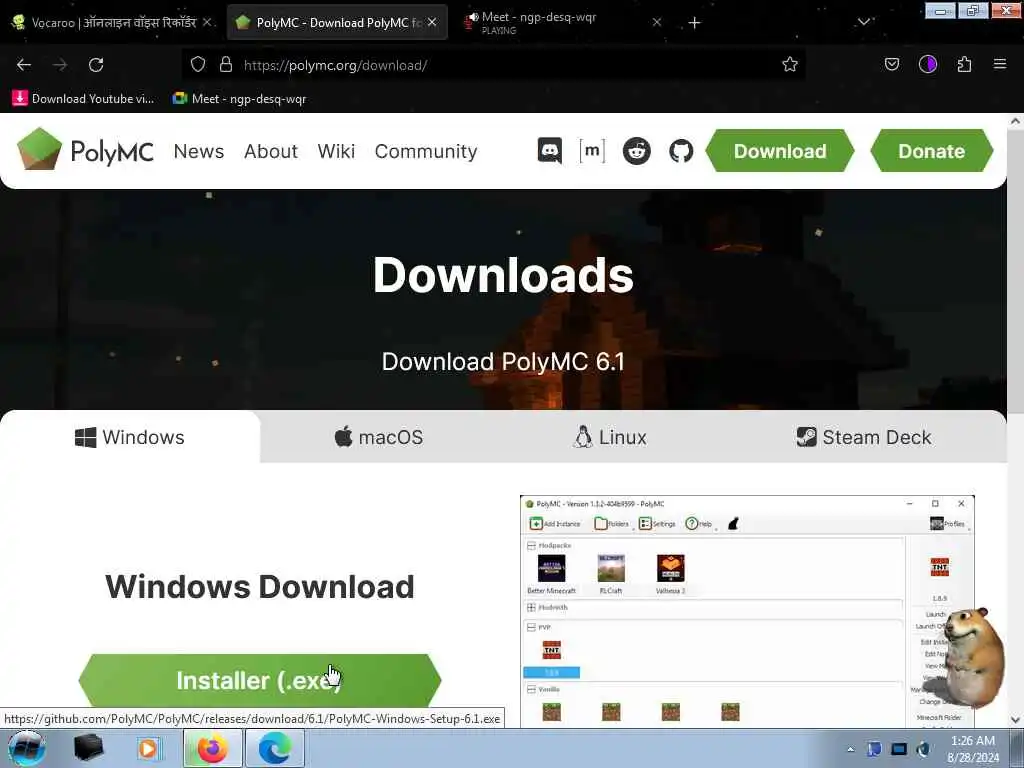Viewport: 1024px width, 768px height.
Task: Open the Wiki link
Action: click(x=336, y=151)
